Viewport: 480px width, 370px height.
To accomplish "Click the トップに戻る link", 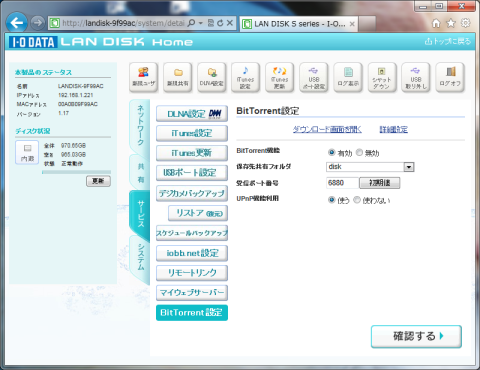I will point(448,42).
